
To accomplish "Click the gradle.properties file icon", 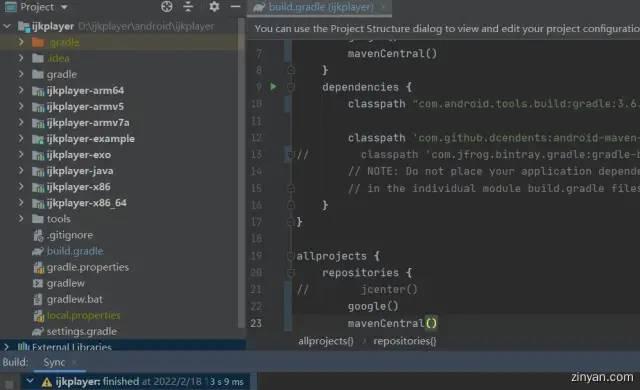I will click(x=38, y=268).
